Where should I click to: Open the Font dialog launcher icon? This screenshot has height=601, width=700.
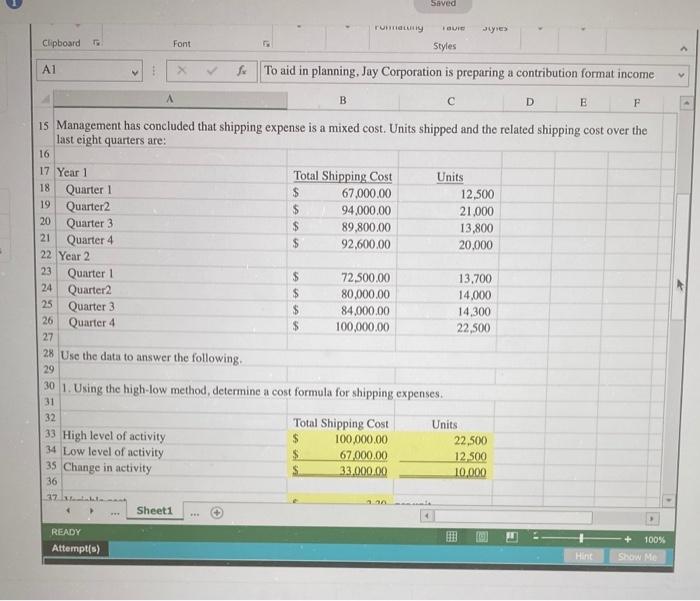pyautogui.click(x=266, y=44)
